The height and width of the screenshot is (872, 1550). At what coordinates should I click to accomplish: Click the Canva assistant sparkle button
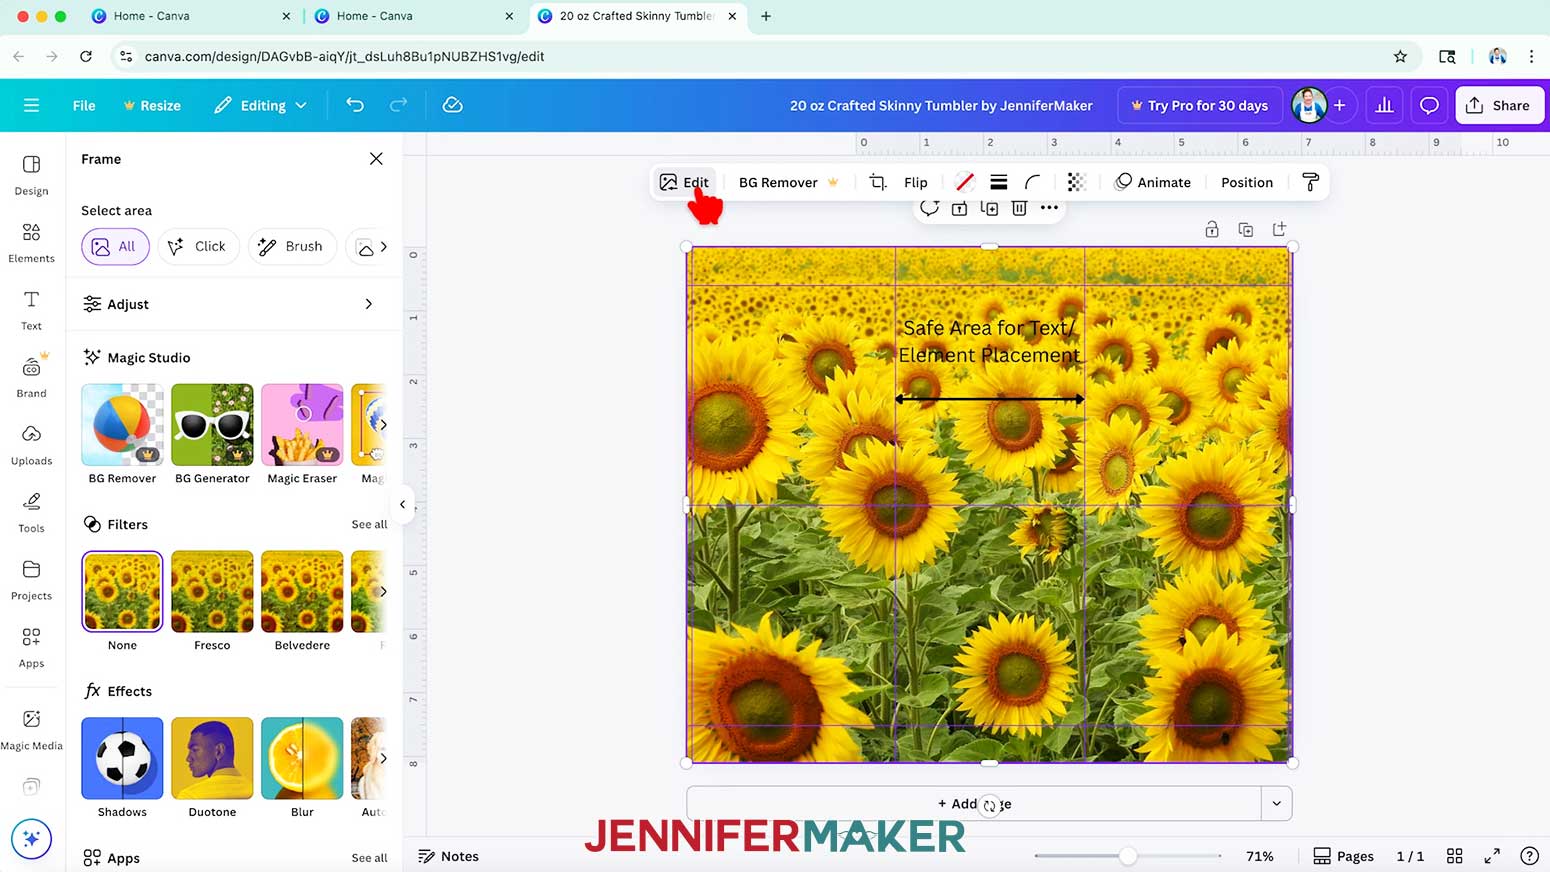point(31,839)
